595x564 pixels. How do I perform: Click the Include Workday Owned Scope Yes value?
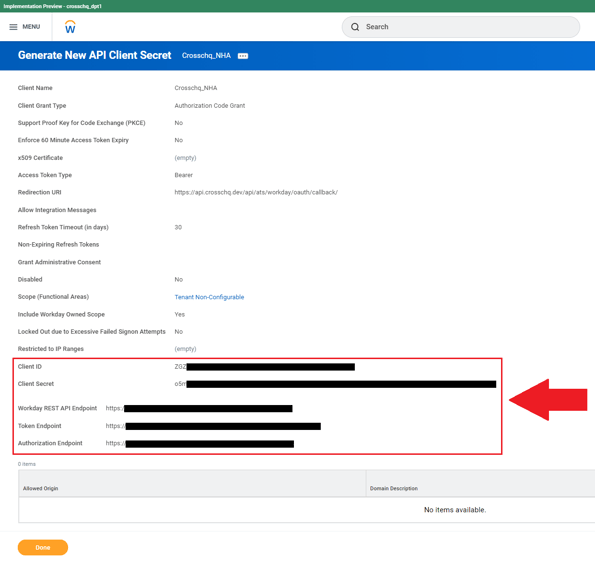click(x=179, y=315)
